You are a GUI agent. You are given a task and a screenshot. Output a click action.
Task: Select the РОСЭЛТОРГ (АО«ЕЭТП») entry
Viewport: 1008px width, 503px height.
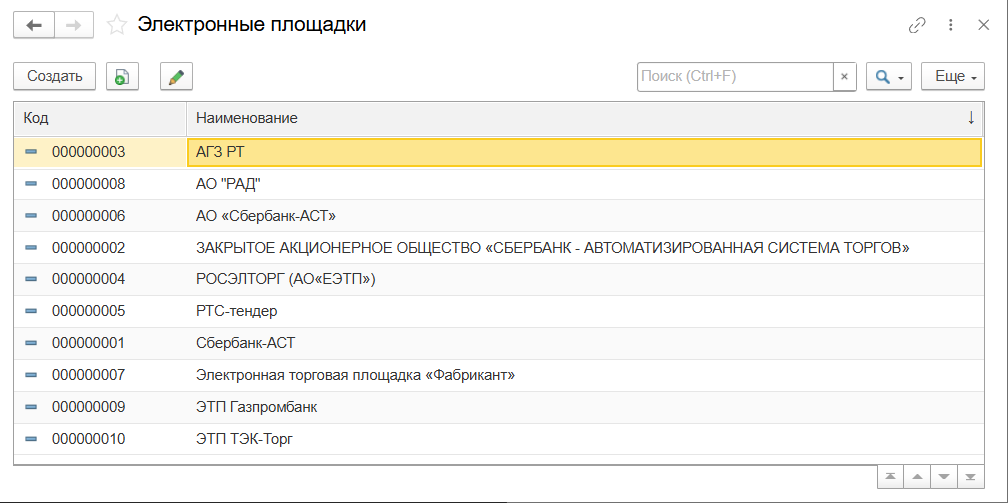585,280
